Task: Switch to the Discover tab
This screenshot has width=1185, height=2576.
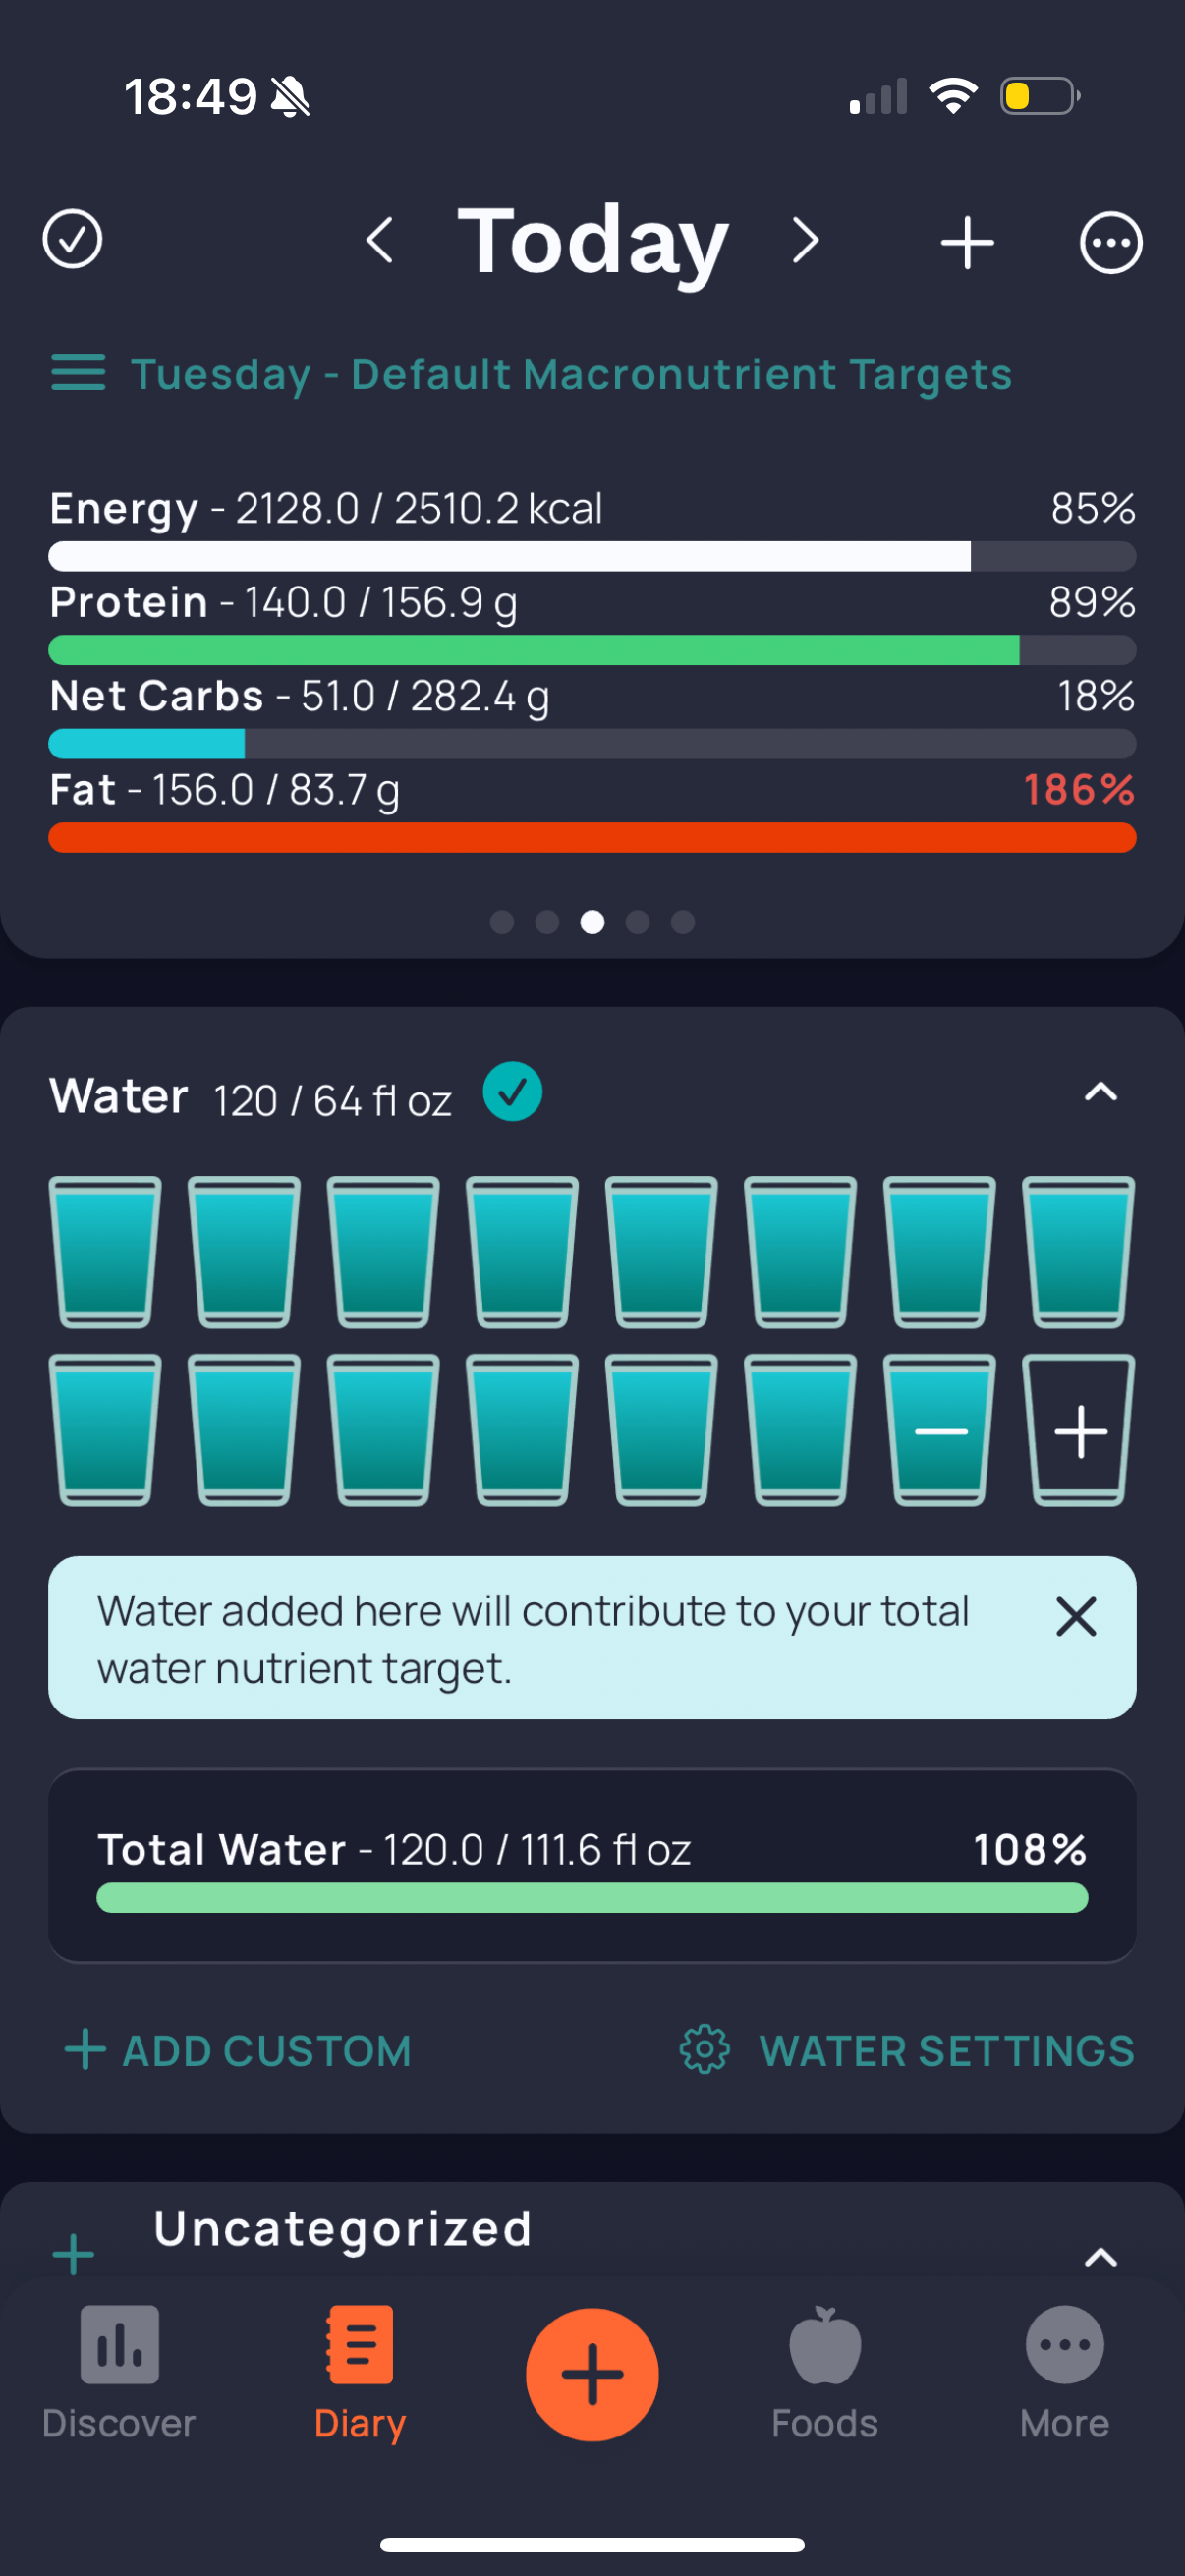Action: pyautogui.click(x=119, y=2372)
